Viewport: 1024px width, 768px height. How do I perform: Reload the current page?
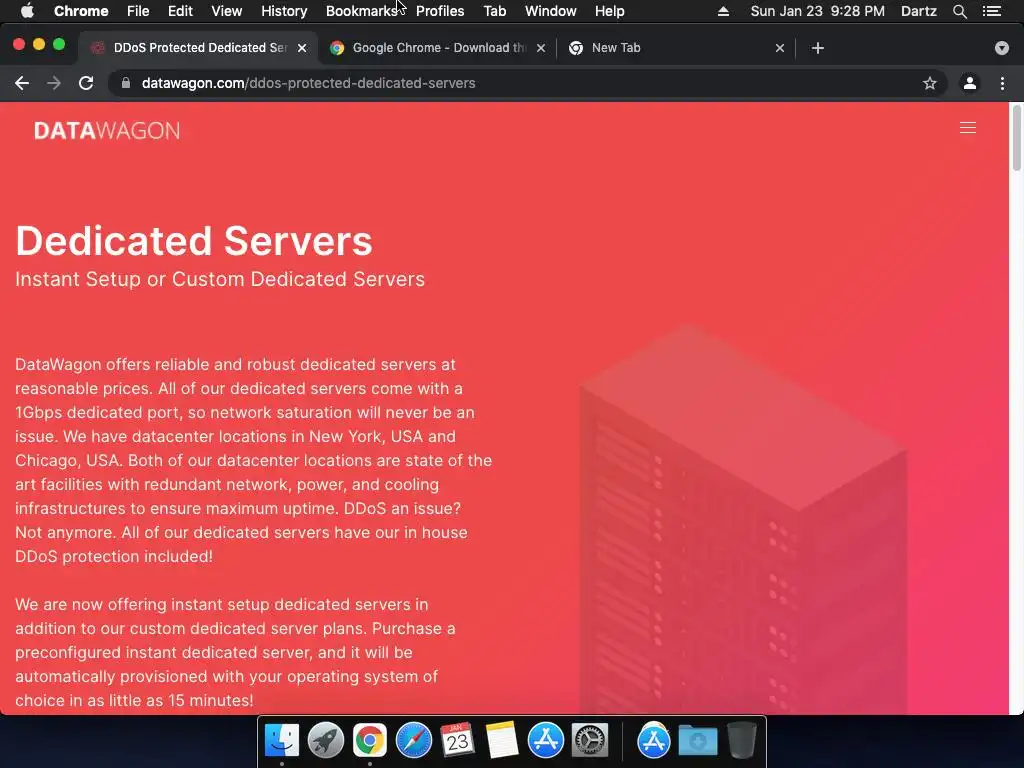86,83
